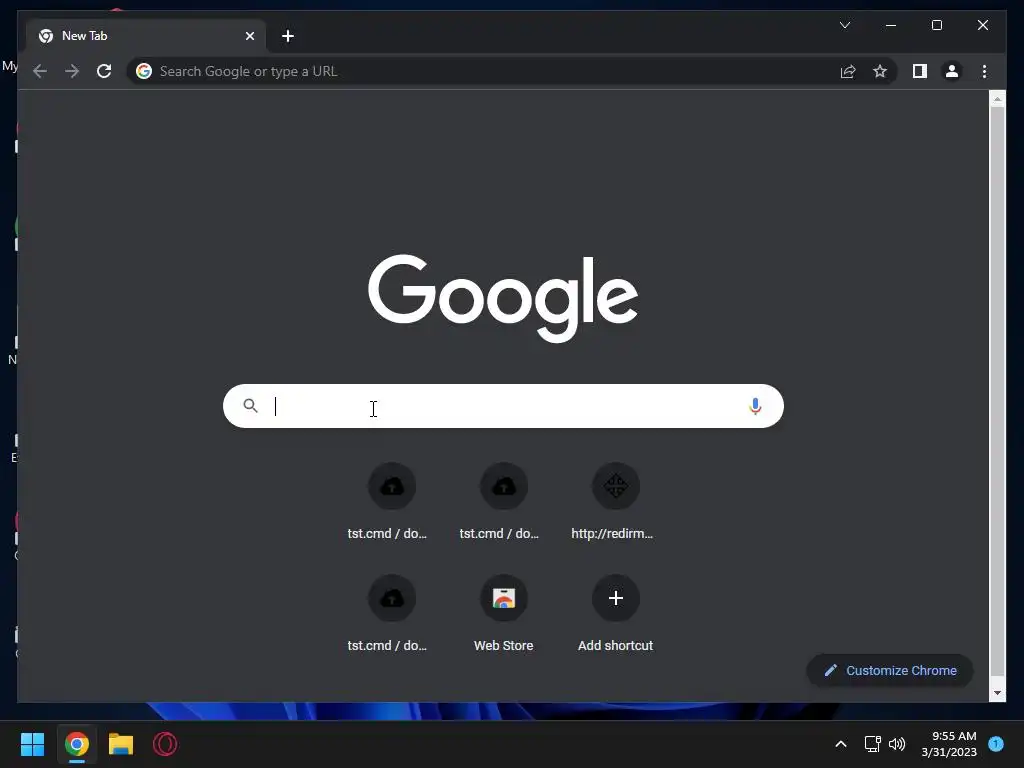
Task: Click the magnifier icon in search box
Action: tap(250, 406)
